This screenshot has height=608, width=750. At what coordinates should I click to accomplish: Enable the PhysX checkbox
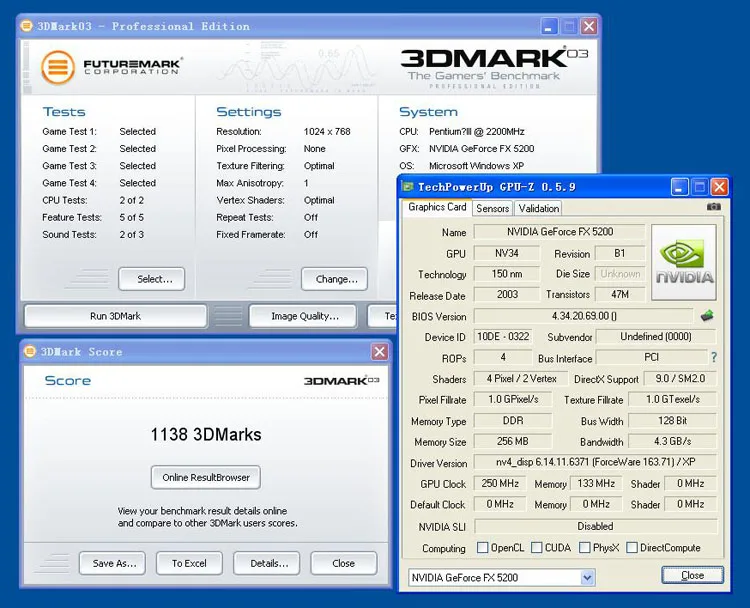[585, 547]
